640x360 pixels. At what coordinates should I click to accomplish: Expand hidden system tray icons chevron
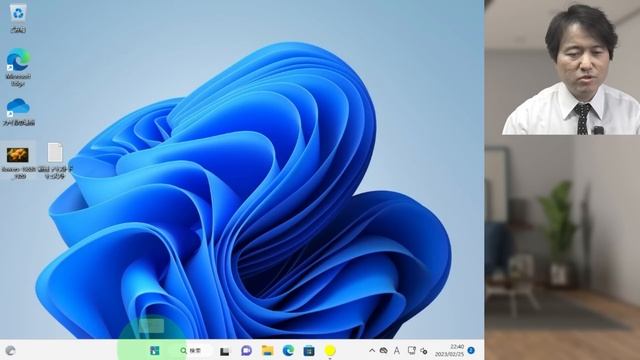(372, 351)
